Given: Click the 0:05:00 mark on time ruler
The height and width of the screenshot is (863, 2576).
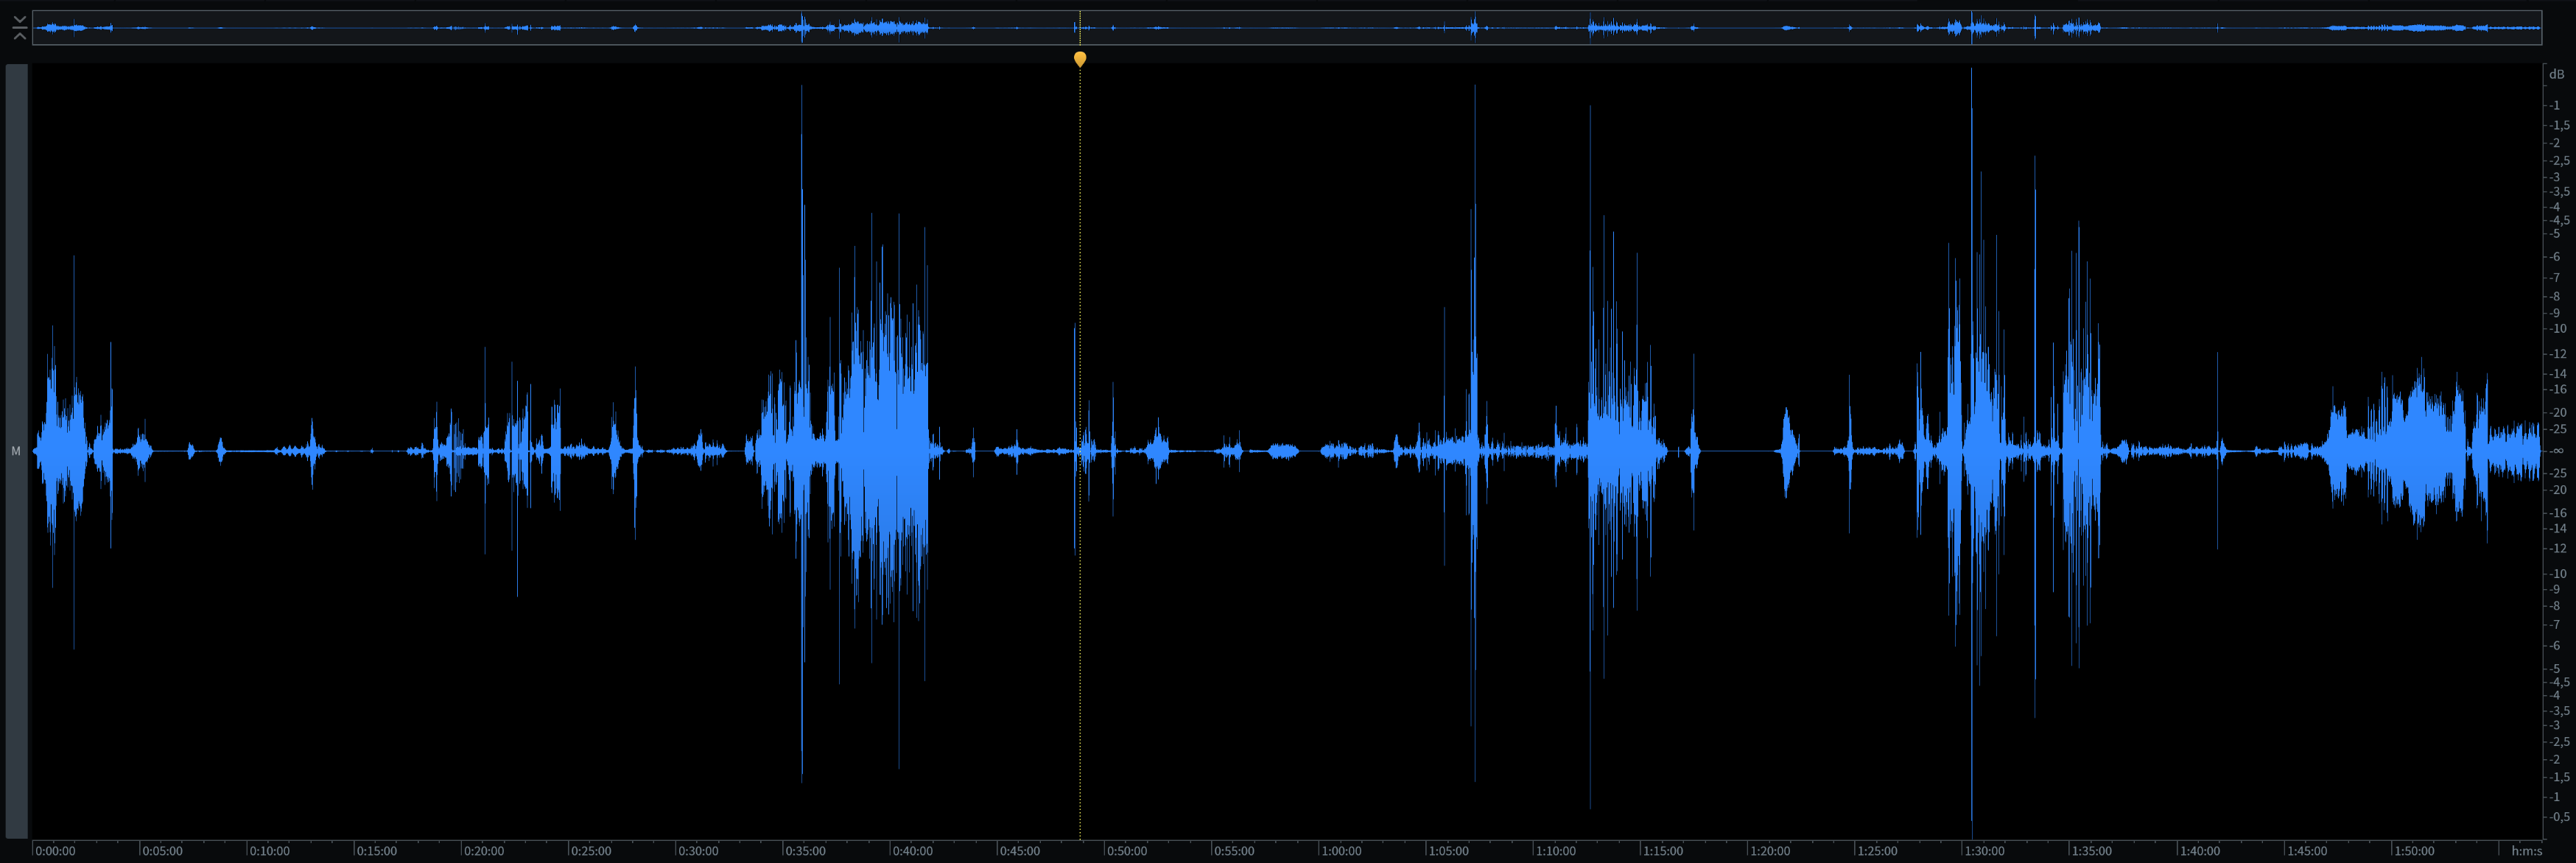Looking at the screenshot, I should [x=162, y=851].
